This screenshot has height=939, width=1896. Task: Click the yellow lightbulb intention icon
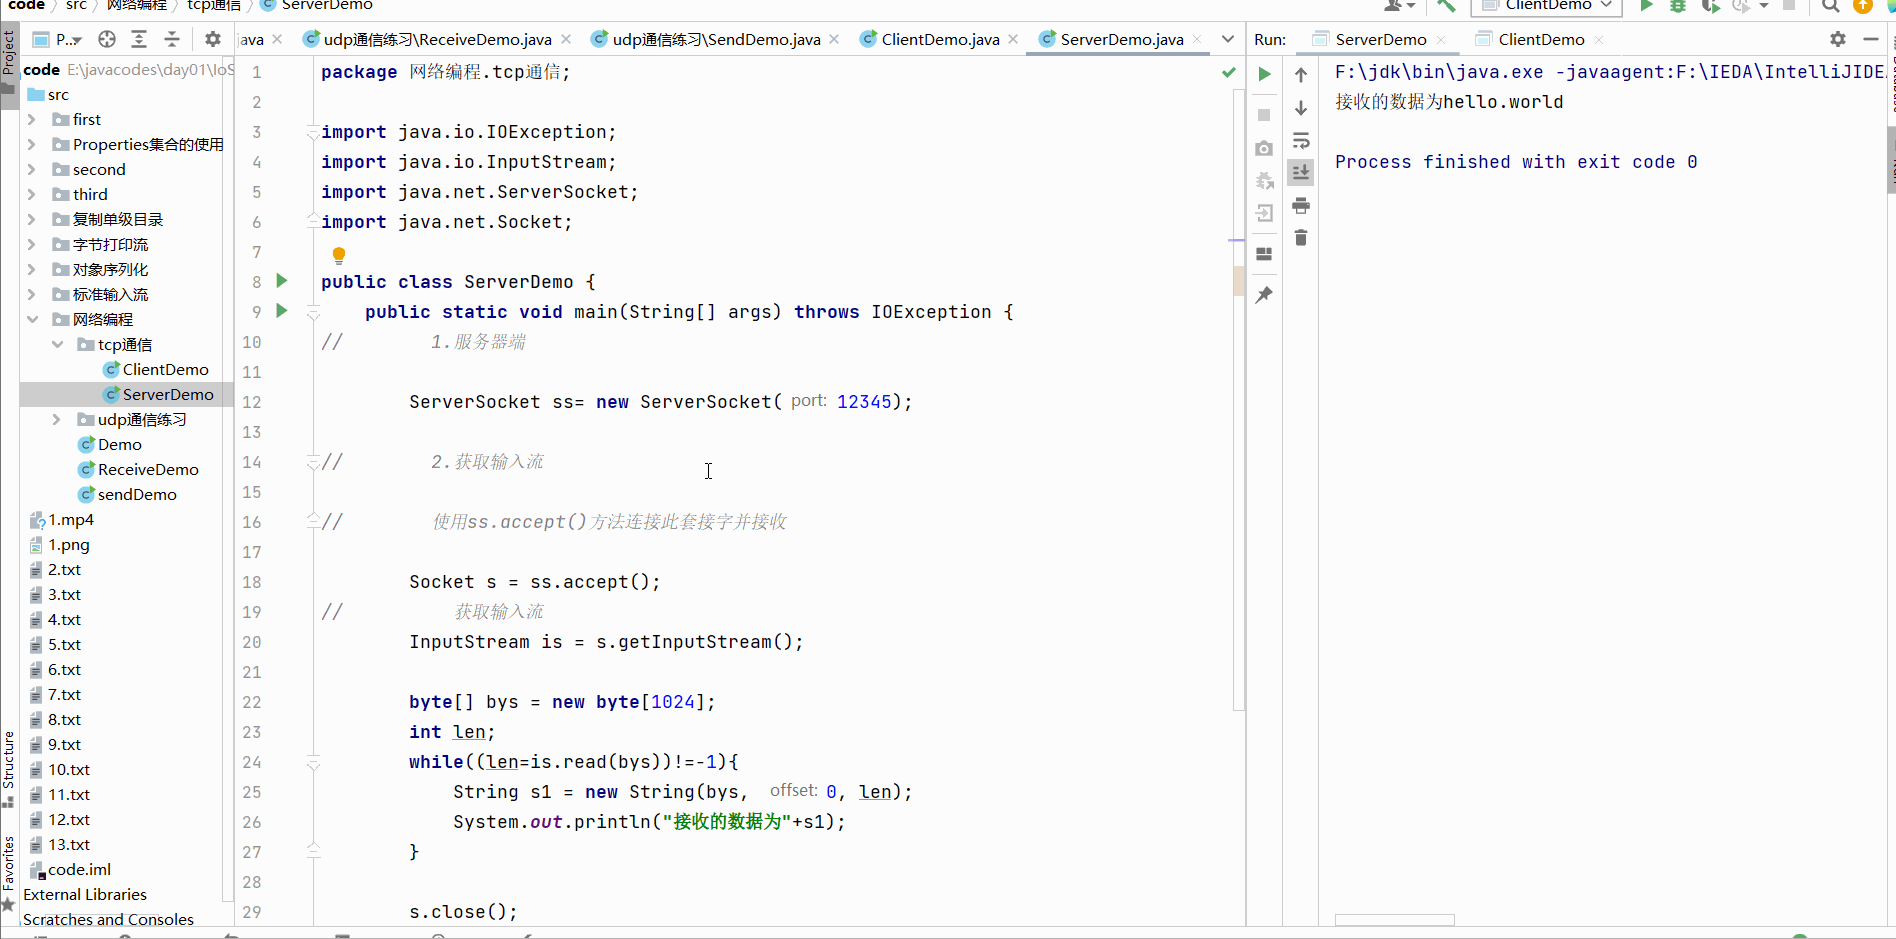(x=339, y=255)
